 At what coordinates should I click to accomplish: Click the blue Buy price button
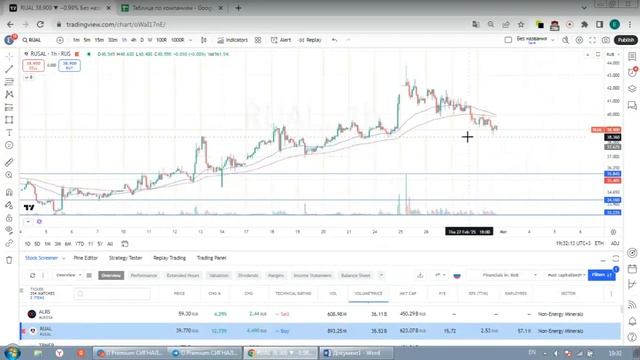pyautogui.click(x=69, y=65)
